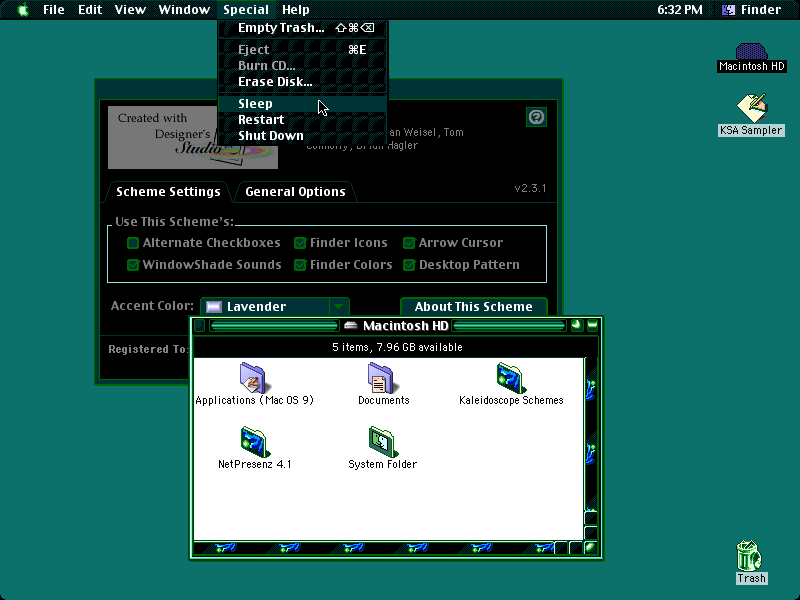This screenshot has height=600, width=800.
Task: Click the help question mark icon
Action: tap(536, 117)
